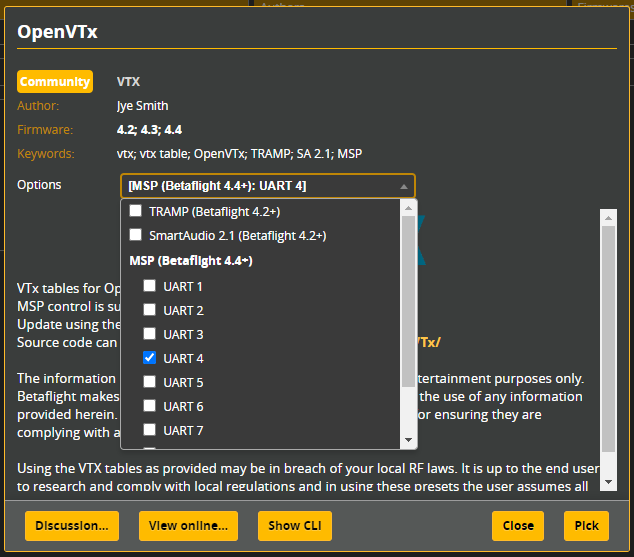Open the Discussion... link button
This screenshot has height=557, width=634.
[72, 525]
